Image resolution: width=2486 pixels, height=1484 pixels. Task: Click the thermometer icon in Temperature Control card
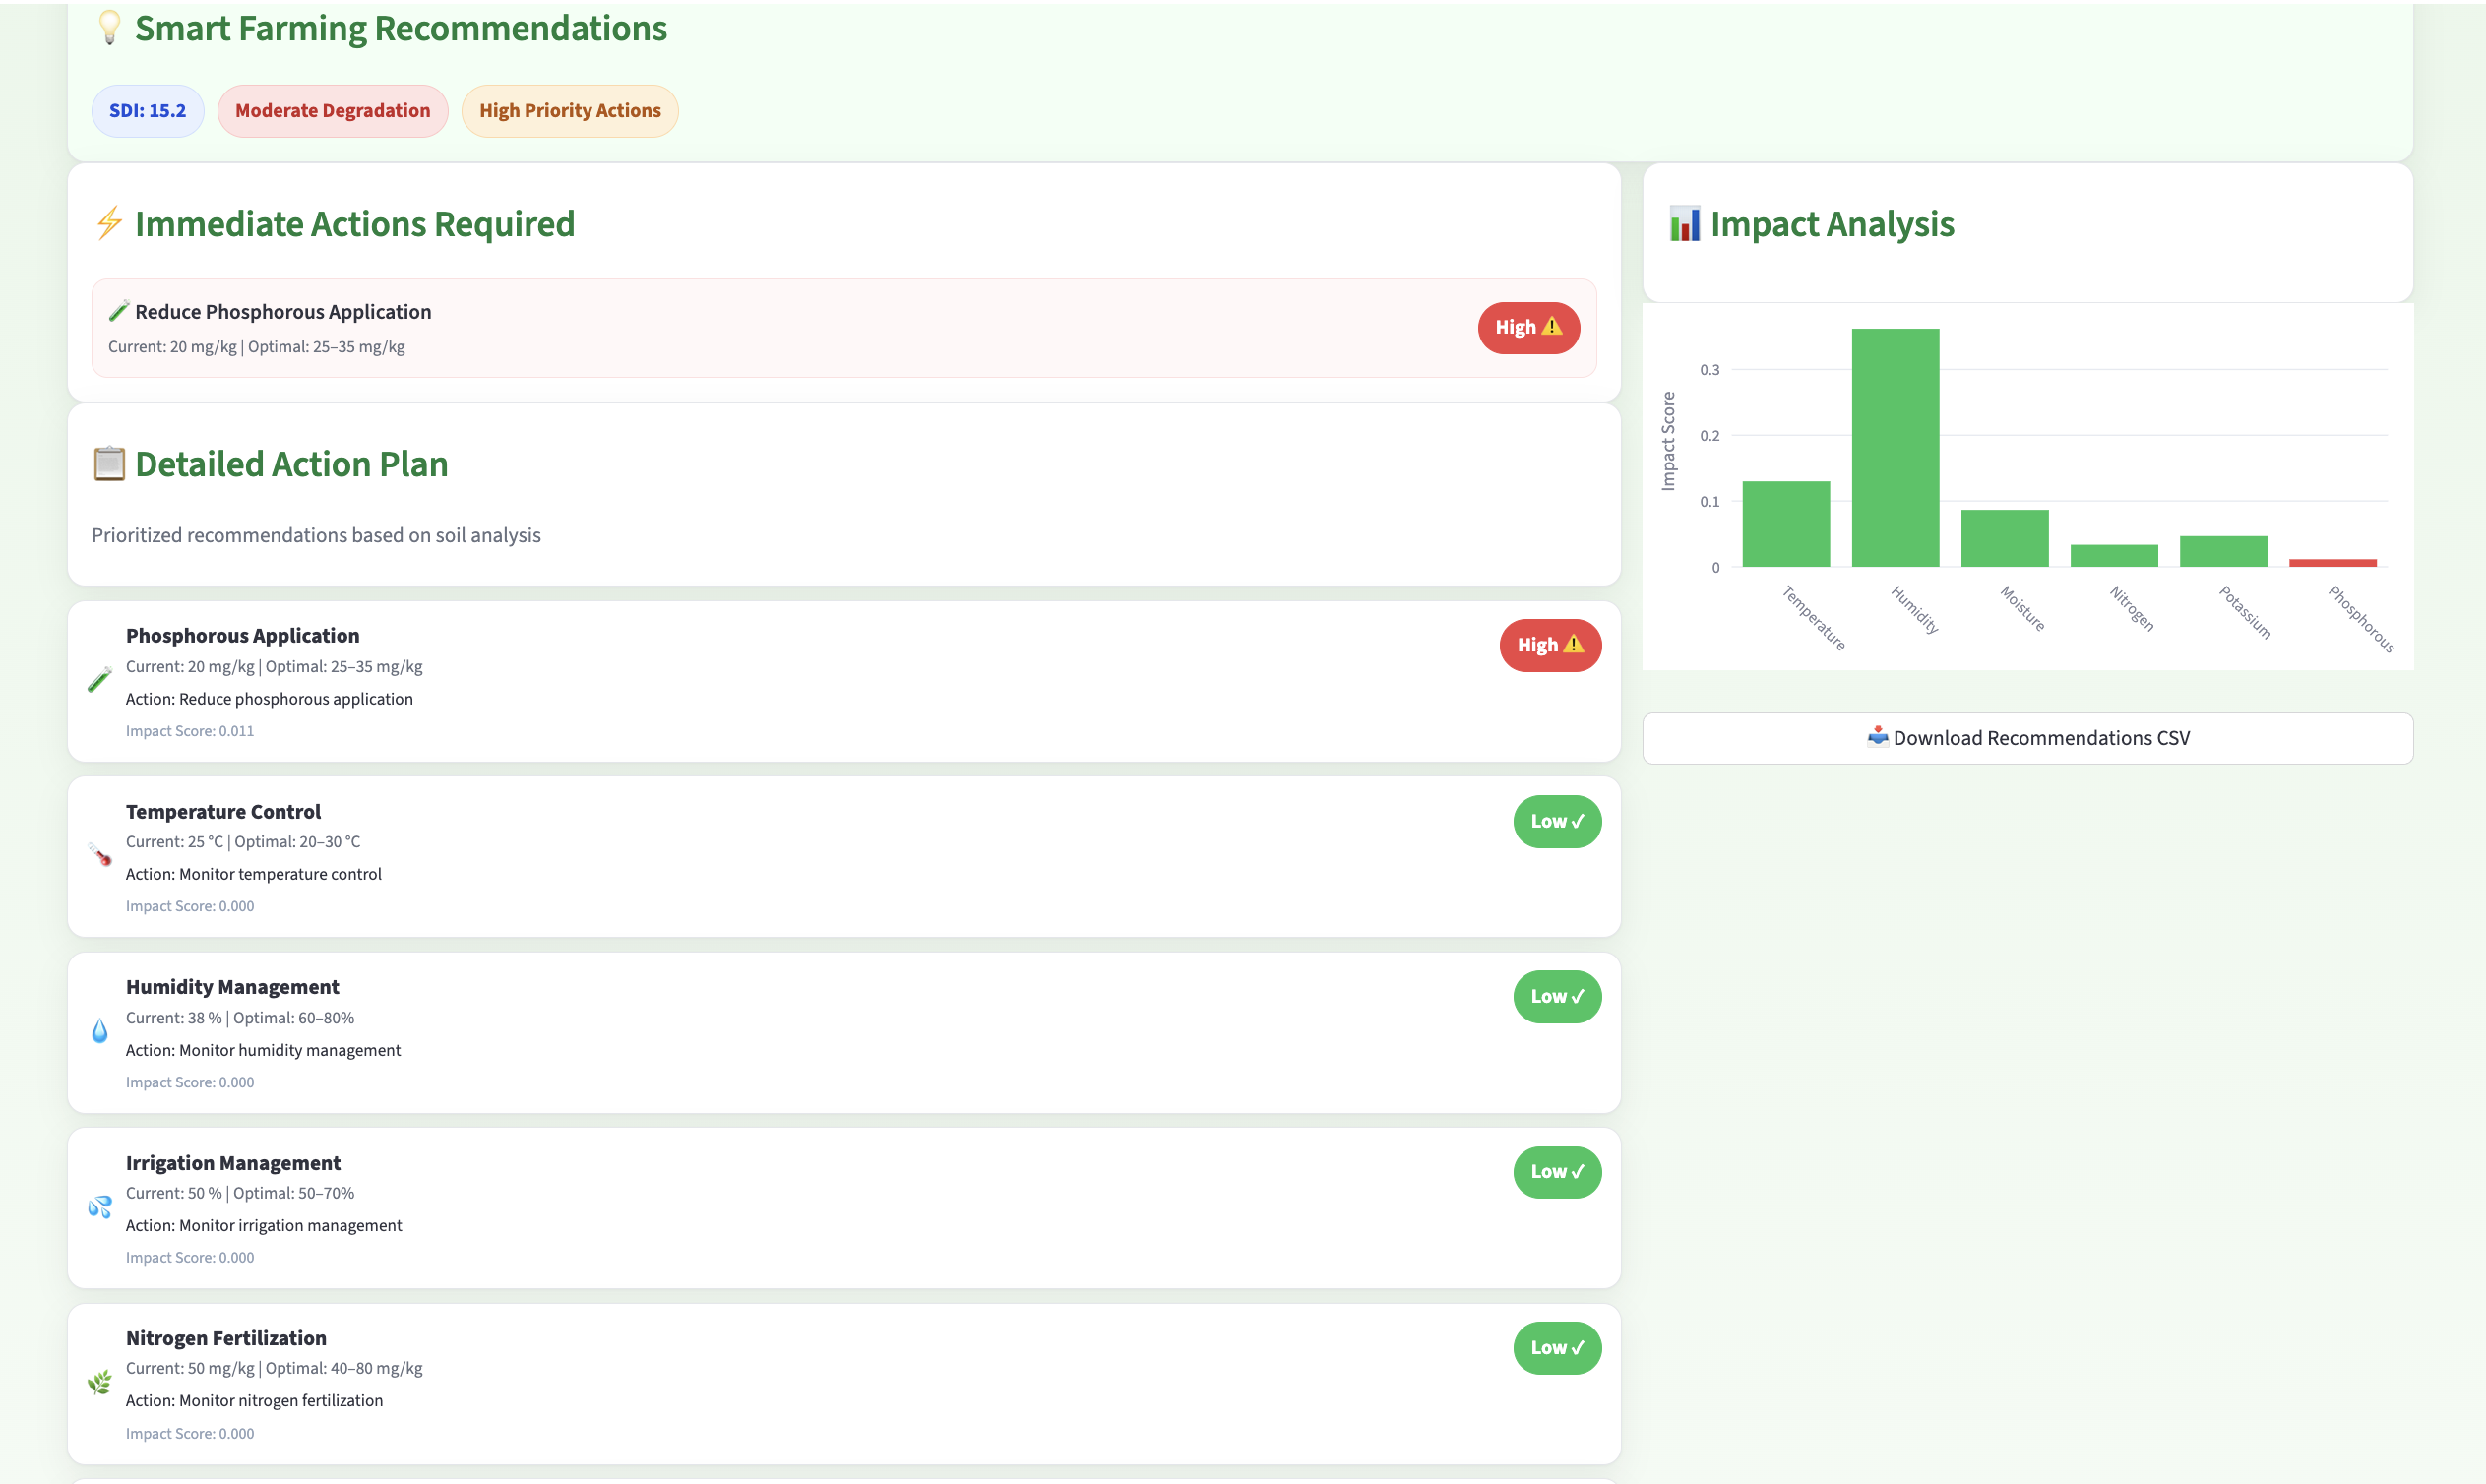pos(99,855)
